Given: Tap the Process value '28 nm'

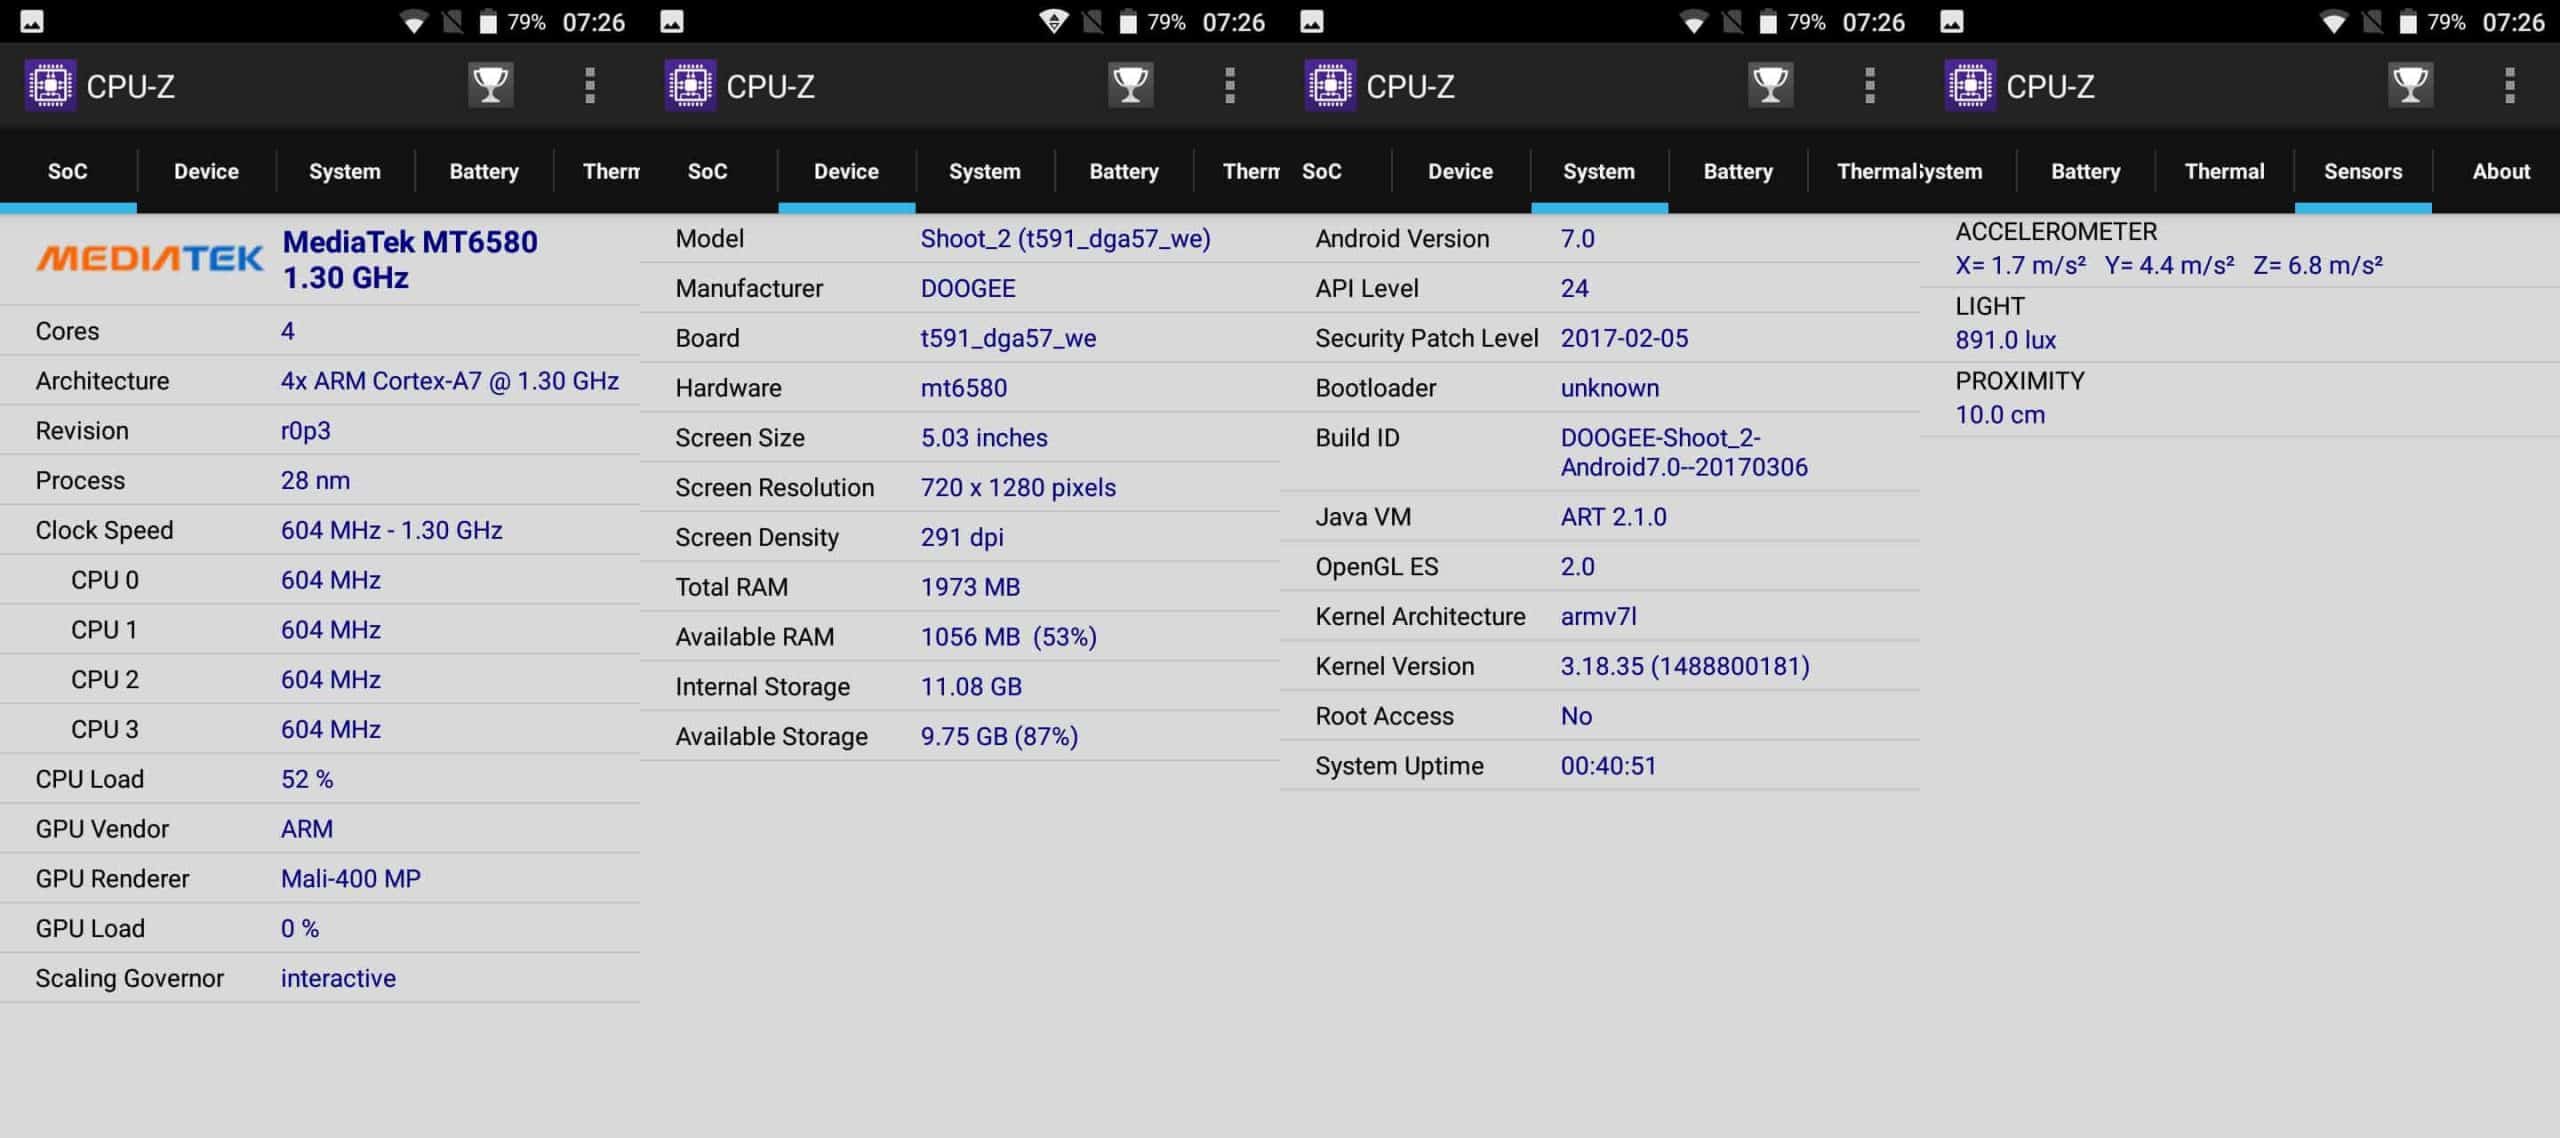Looking at the screenshot, I should [315, 481].
